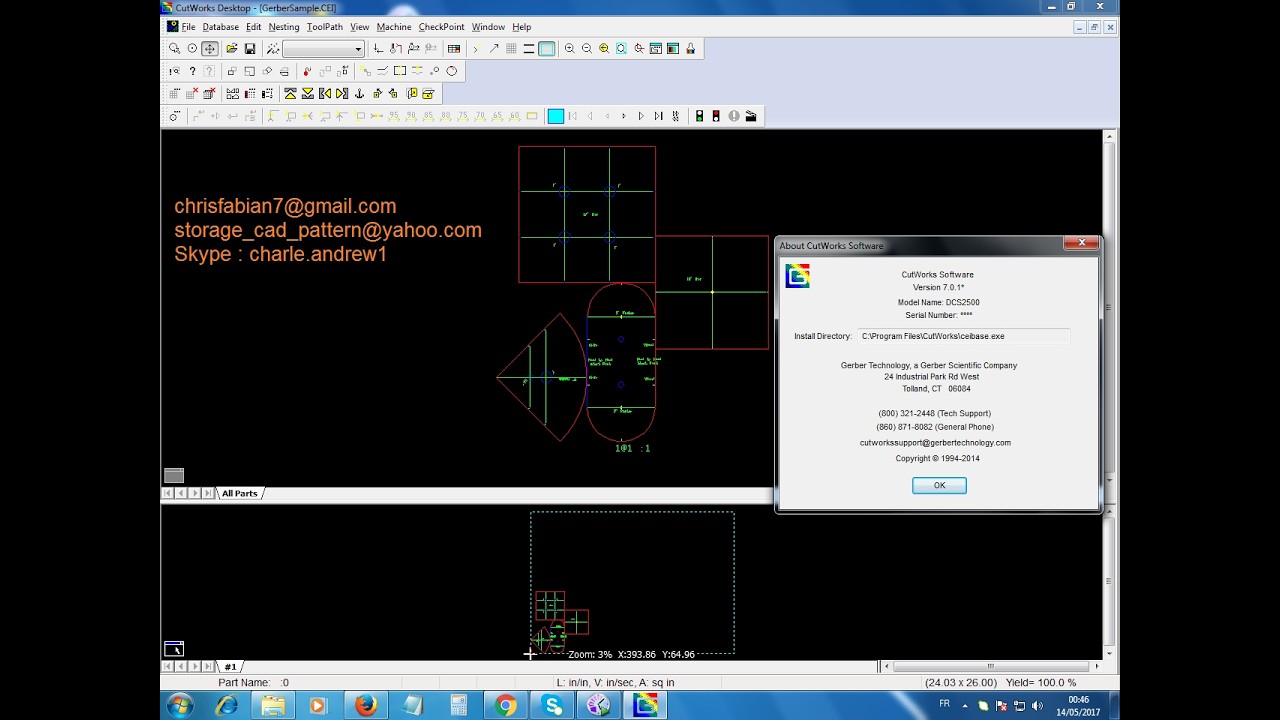Image resolution: width=1280 pixels, height=720 pixels.
Task: Open the Database menu
Action: [220, 27]
